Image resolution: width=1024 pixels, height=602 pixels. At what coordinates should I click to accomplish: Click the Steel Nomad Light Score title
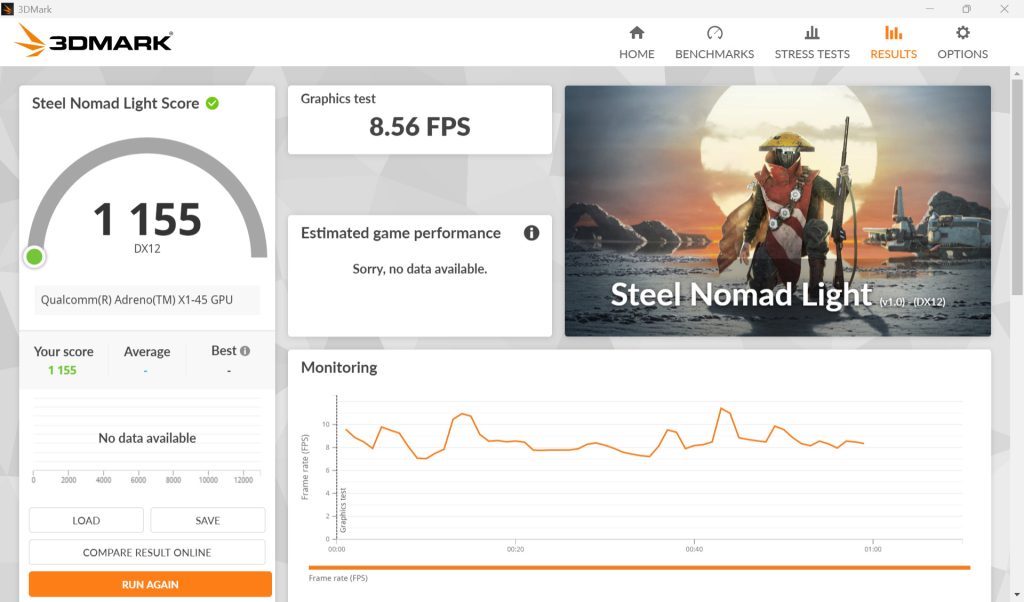pos(116,103)
